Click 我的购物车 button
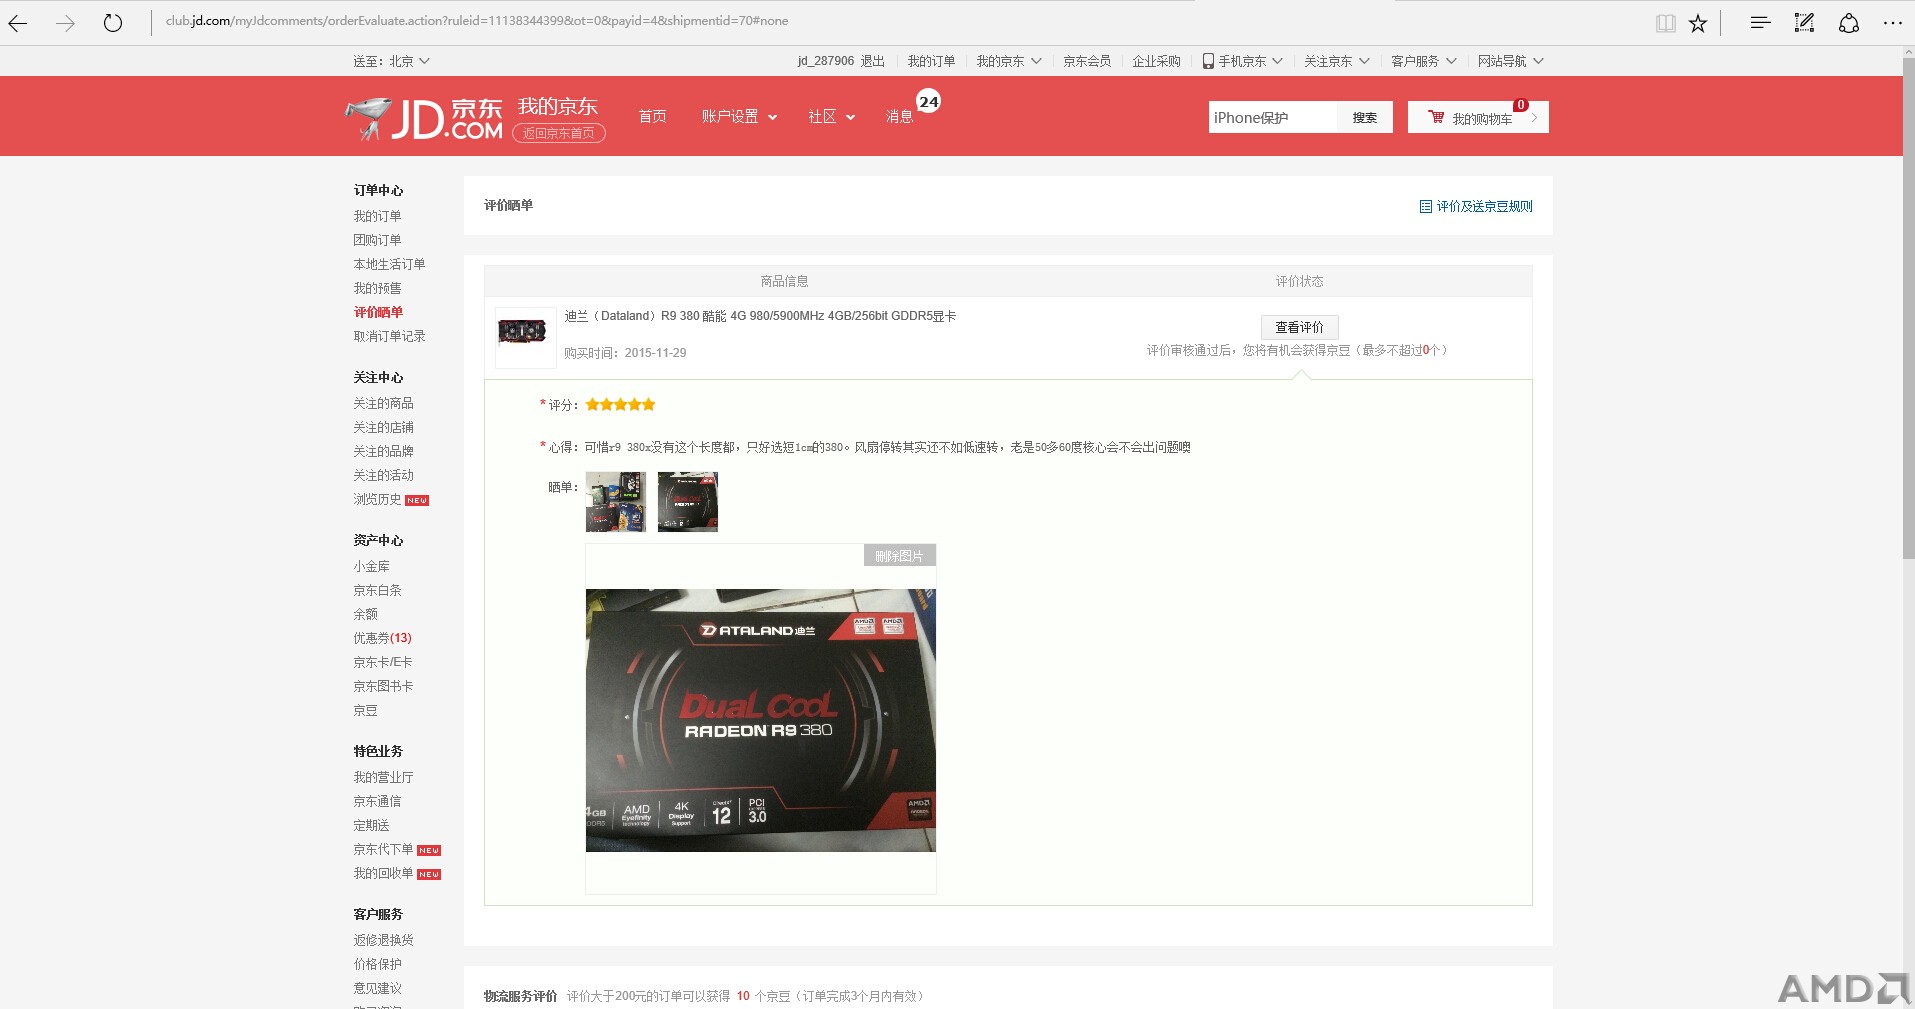This screenshot has width=1915, height=1009. [x=1478, y=117]
